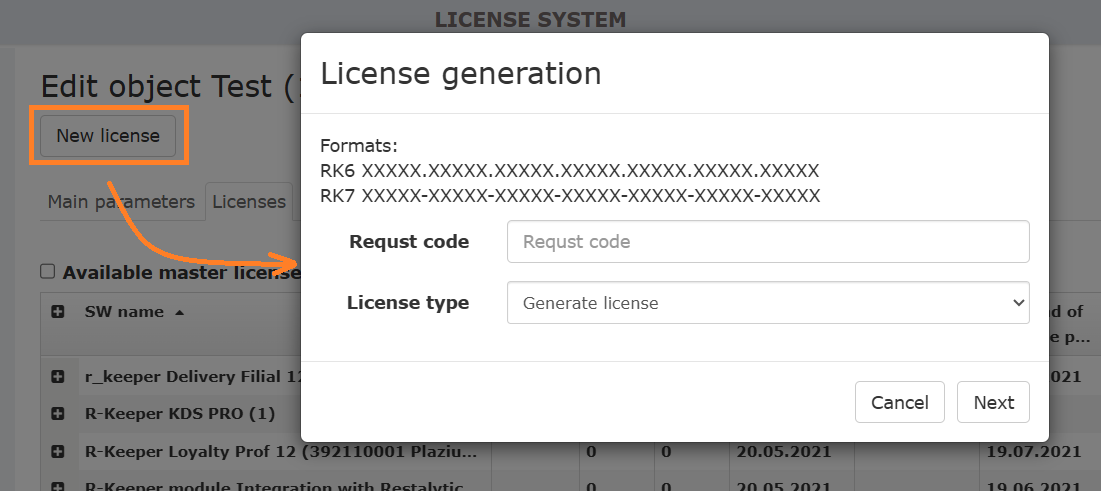
Task: Select the R-Keeper KDS PRO (1) row name
Action: (180, 413)
